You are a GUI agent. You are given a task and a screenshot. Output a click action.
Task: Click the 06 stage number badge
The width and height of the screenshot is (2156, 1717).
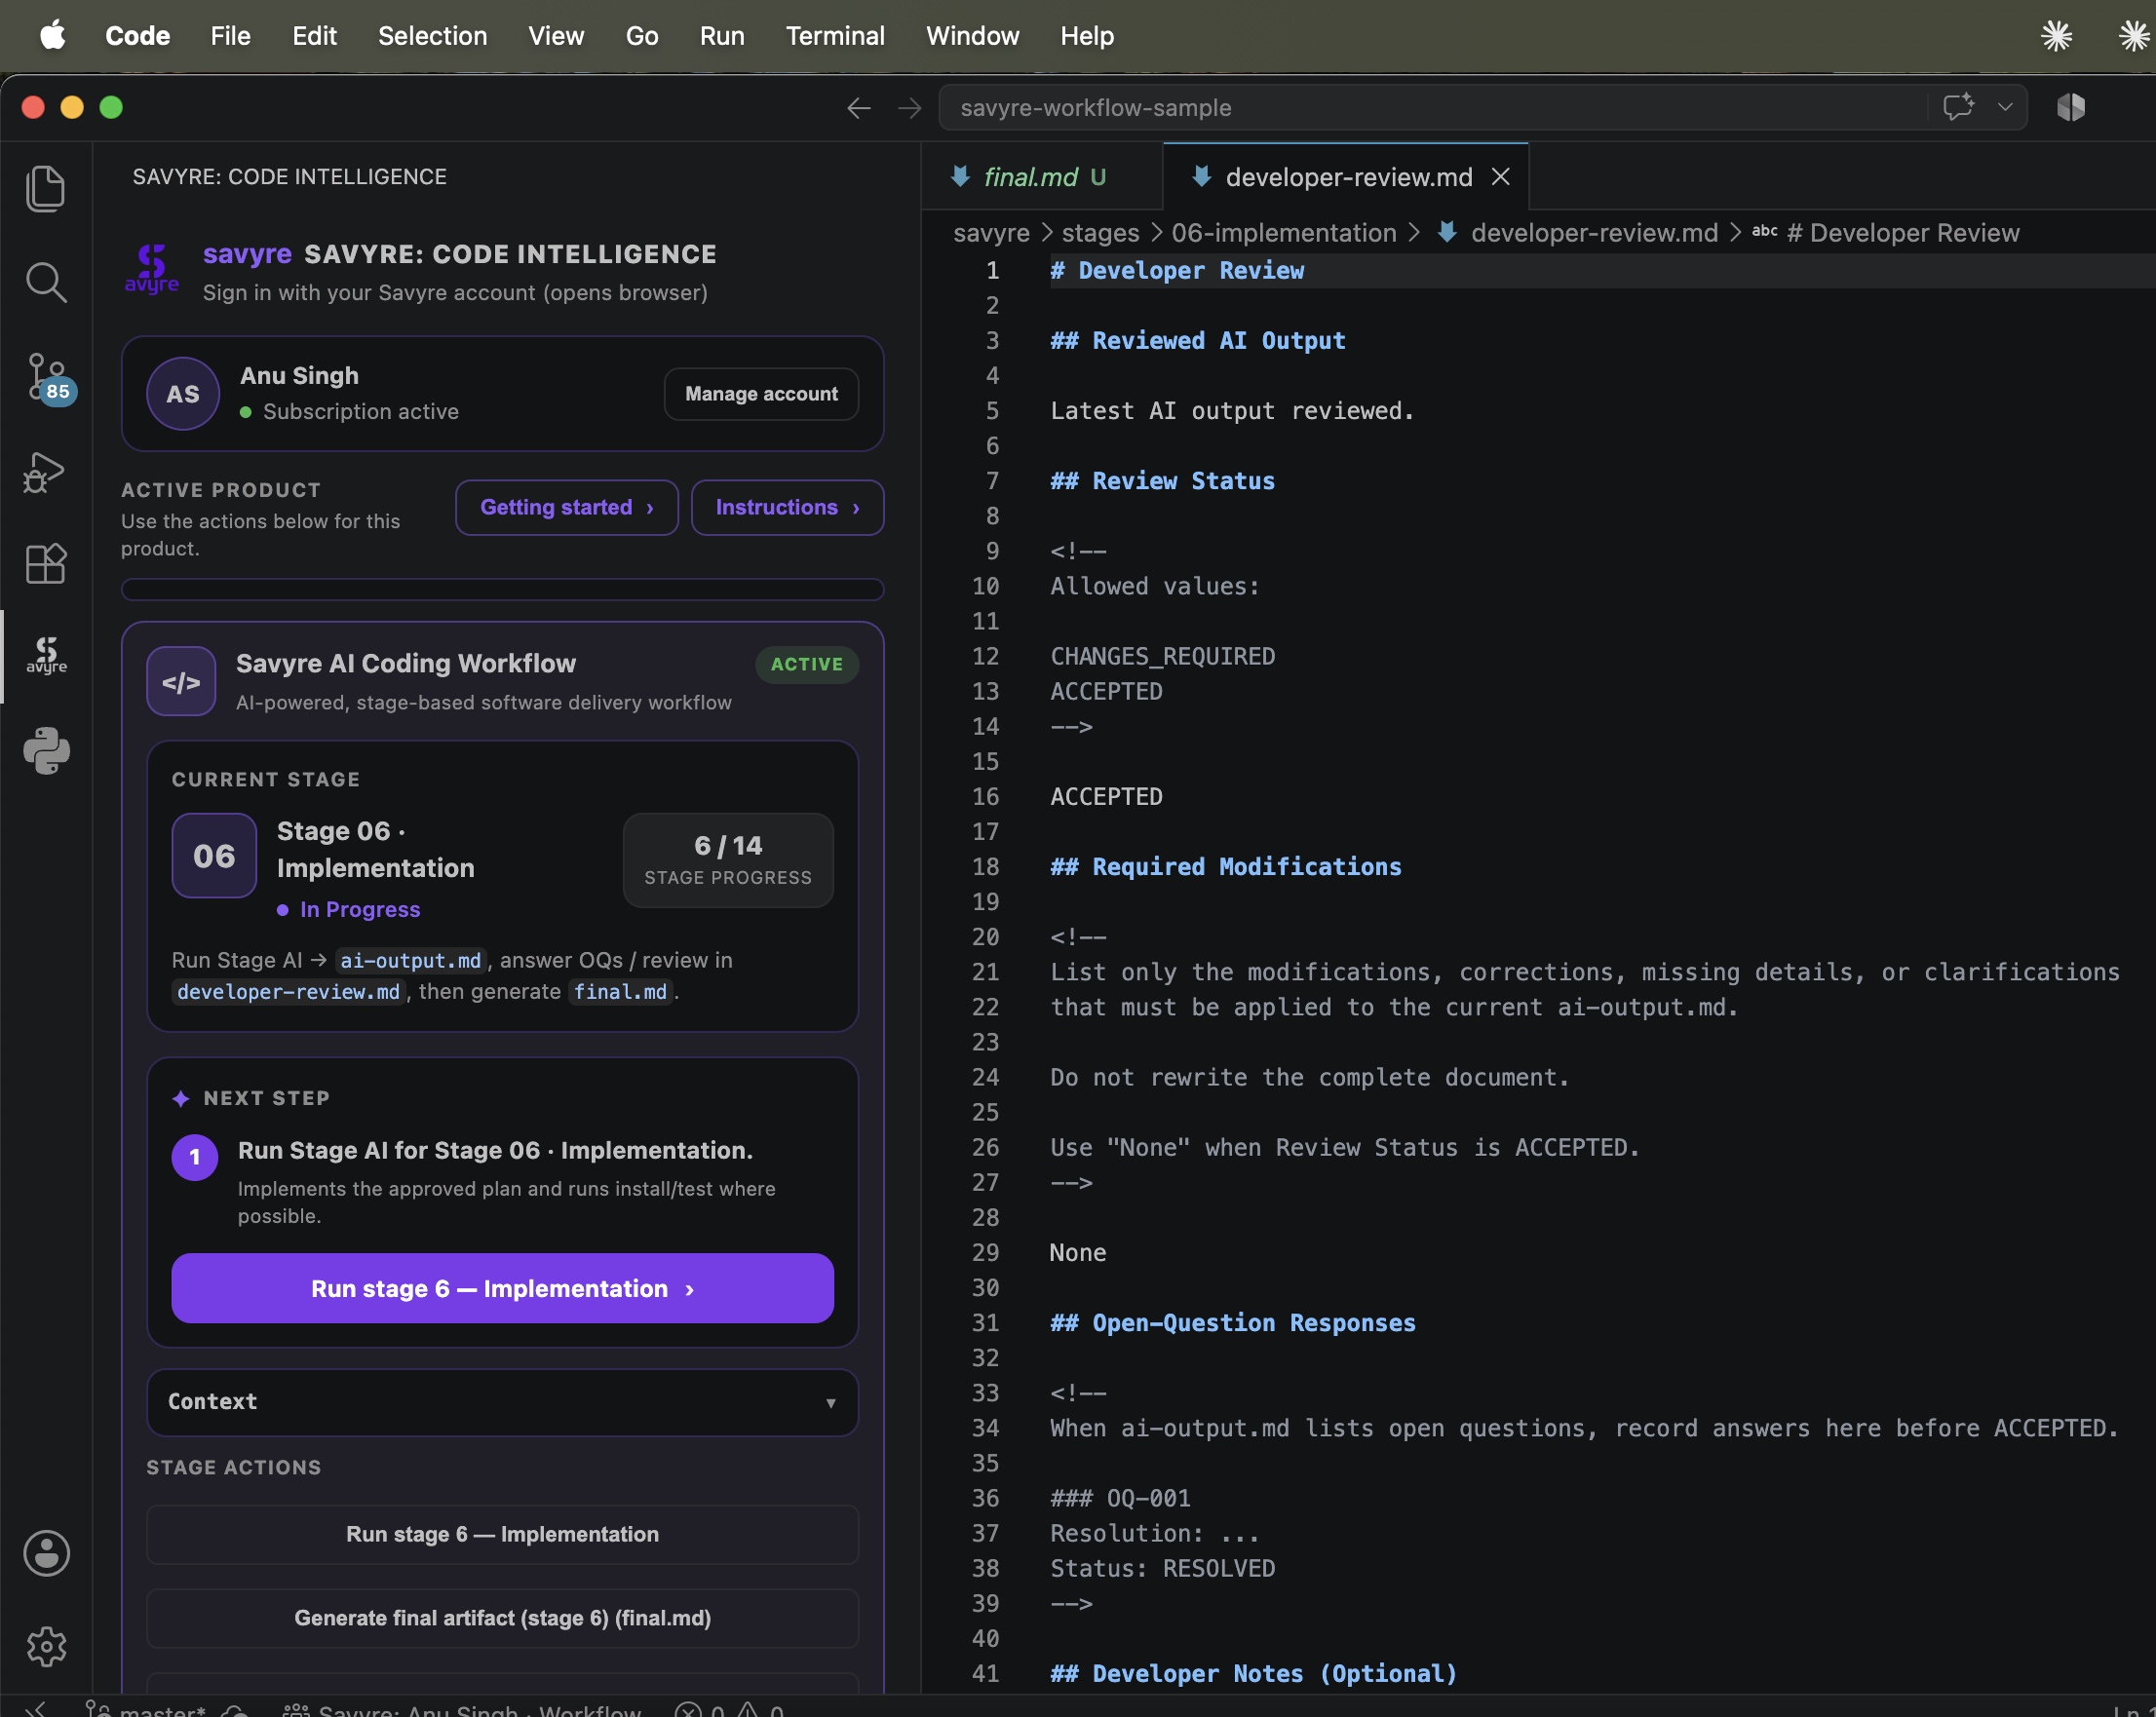(x=214, y=856)
